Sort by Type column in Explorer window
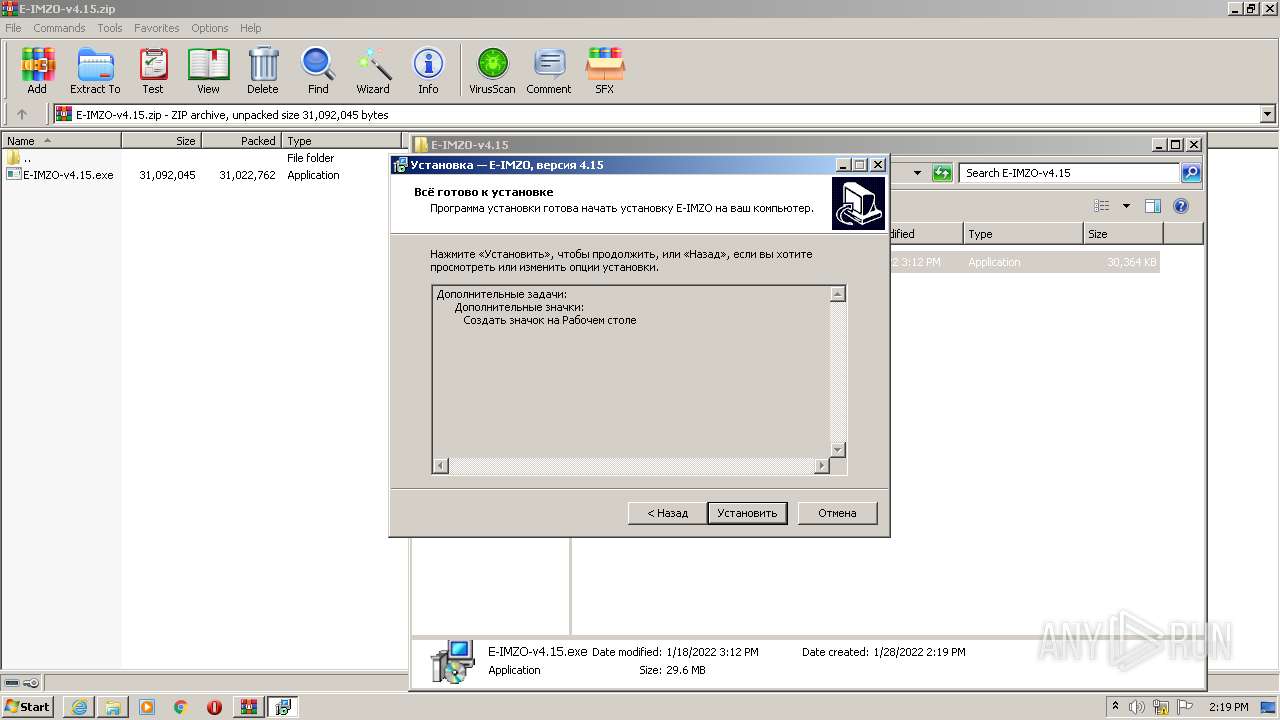1280x720 pixels. point(1023,234)
